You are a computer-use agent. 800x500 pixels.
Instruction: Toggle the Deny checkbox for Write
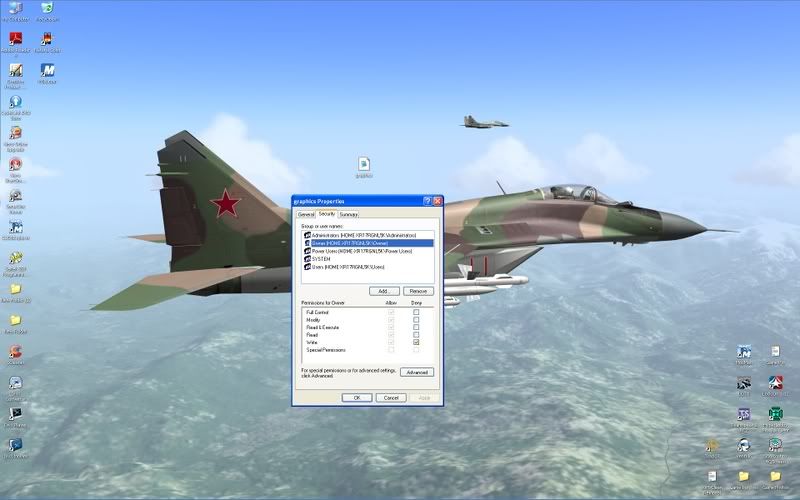(x=416, y=342)
